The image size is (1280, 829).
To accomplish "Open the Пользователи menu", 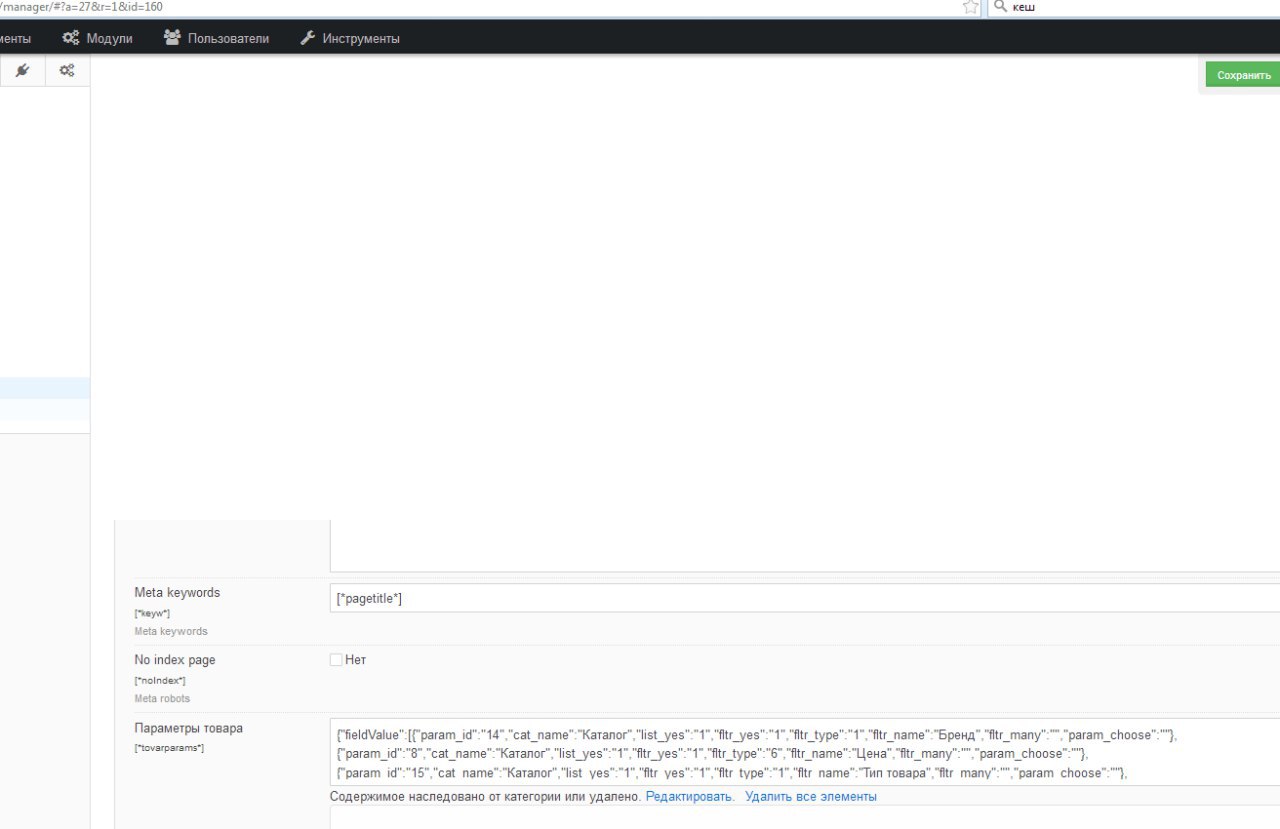I will pos(216,38).
